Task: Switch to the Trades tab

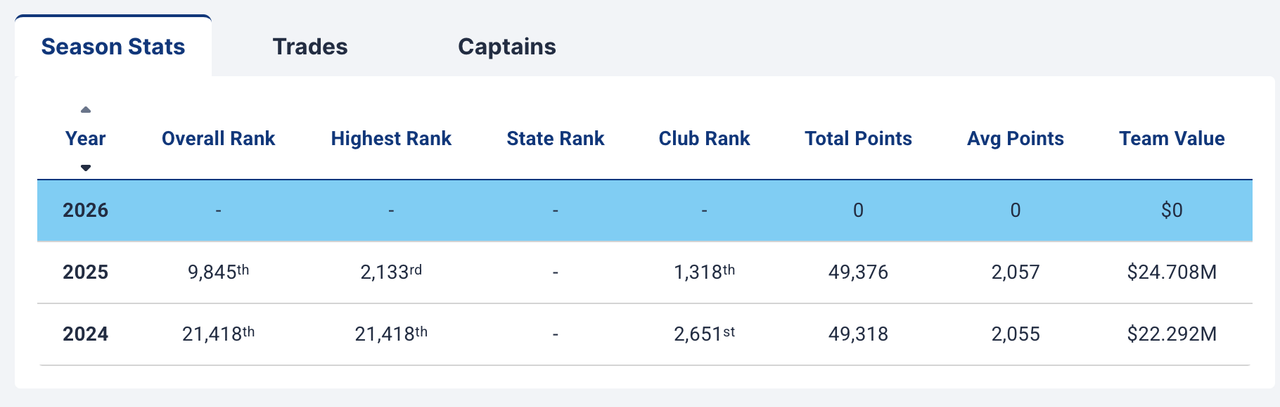Action: pyautogui.click(x=310, y=47)
